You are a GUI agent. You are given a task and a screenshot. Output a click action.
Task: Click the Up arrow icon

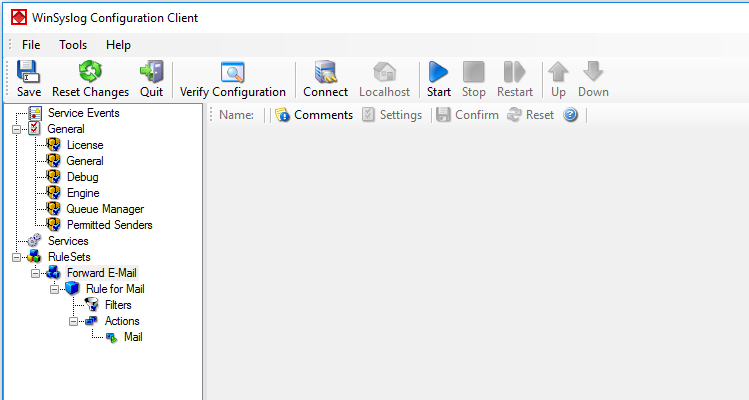click(x=558, y=72)
